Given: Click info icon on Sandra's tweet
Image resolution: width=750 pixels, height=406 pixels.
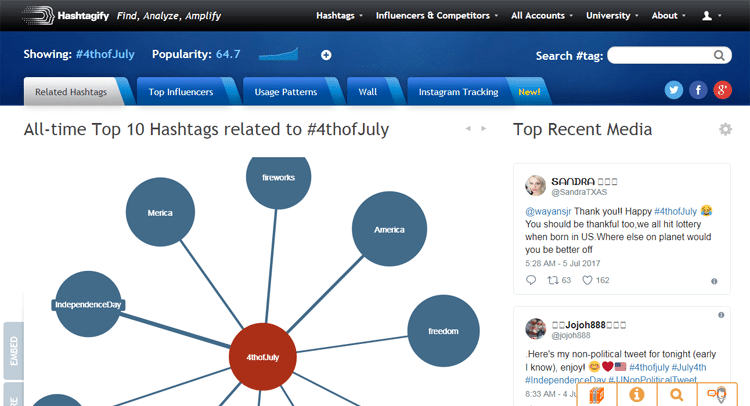Looking at the screenshot, I should [714, 281].
